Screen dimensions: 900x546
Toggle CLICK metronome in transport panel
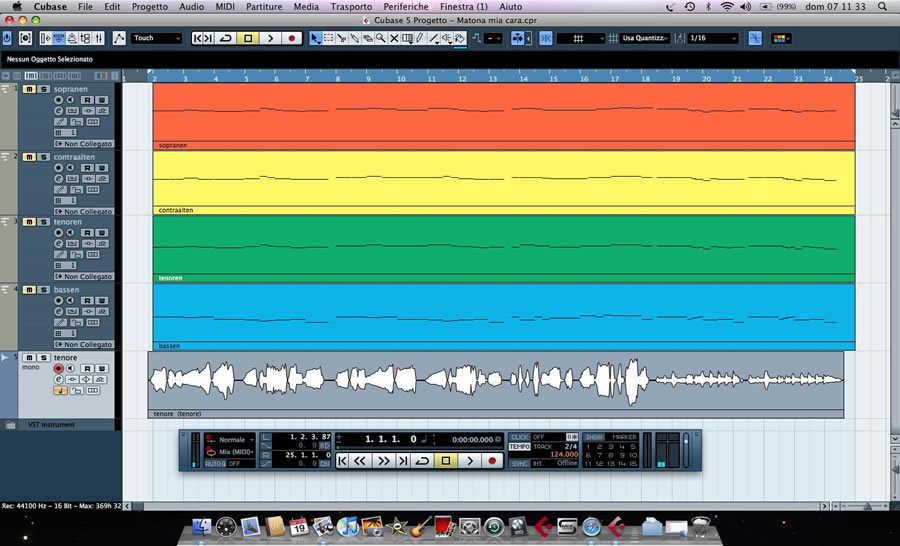pos(519,437)
